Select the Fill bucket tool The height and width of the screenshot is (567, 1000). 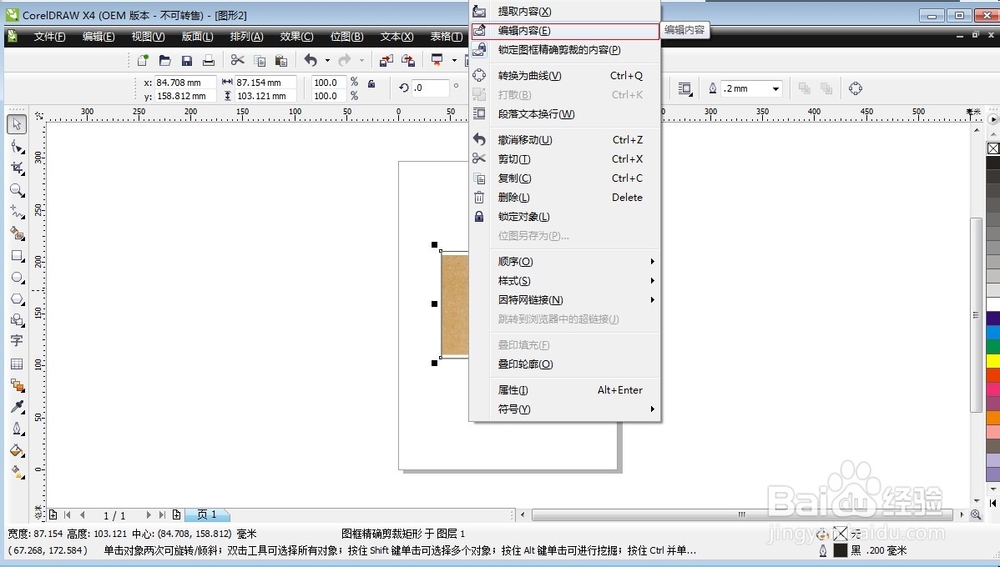click(17, 450)
